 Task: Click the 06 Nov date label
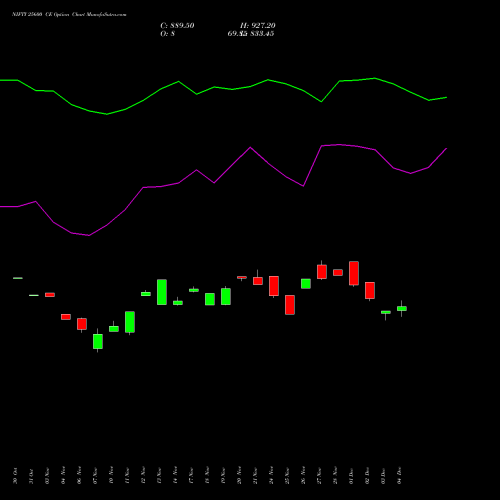pyautogui.click(x=79, y=476)
